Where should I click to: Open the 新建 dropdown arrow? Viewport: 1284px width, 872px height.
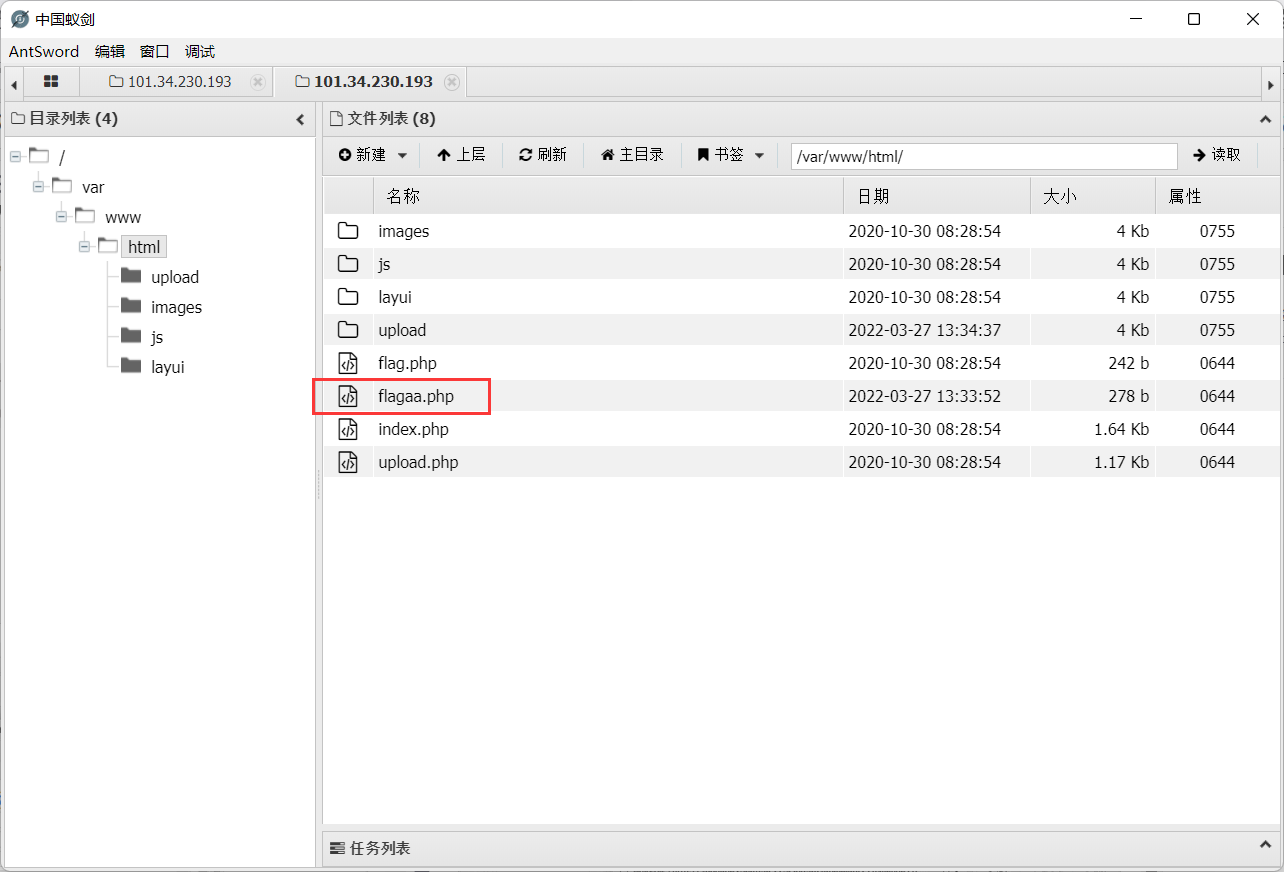pos(403,155)
